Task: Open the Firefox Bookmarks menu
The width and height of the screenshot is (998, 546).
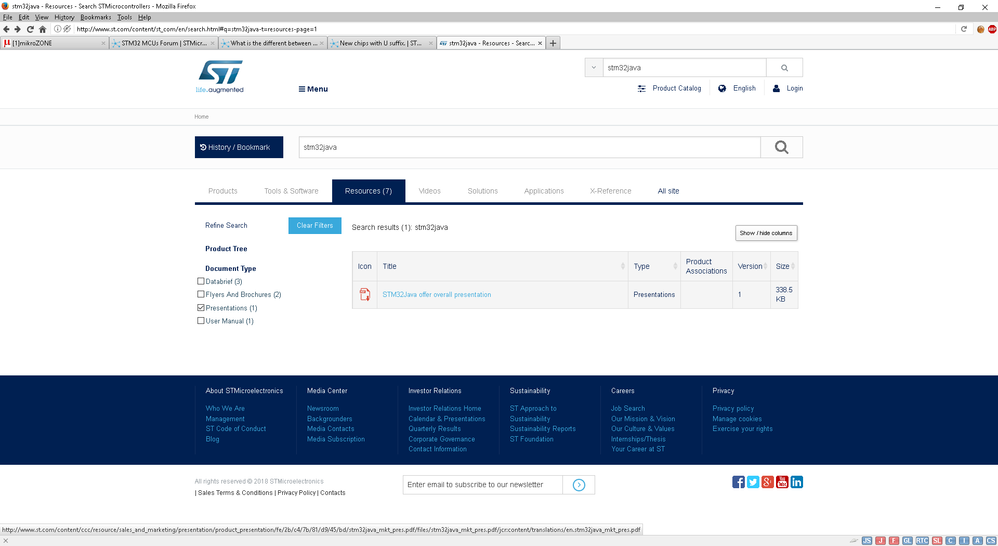Action: 95,17
